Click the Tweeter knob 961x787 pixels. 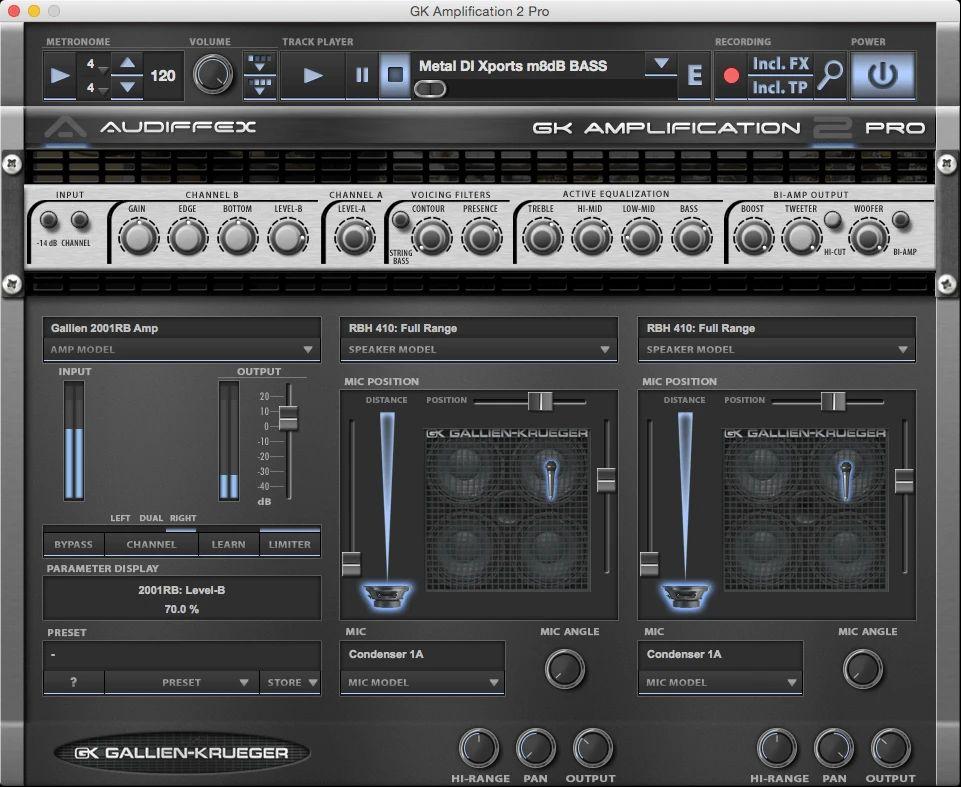coord(801,237)
